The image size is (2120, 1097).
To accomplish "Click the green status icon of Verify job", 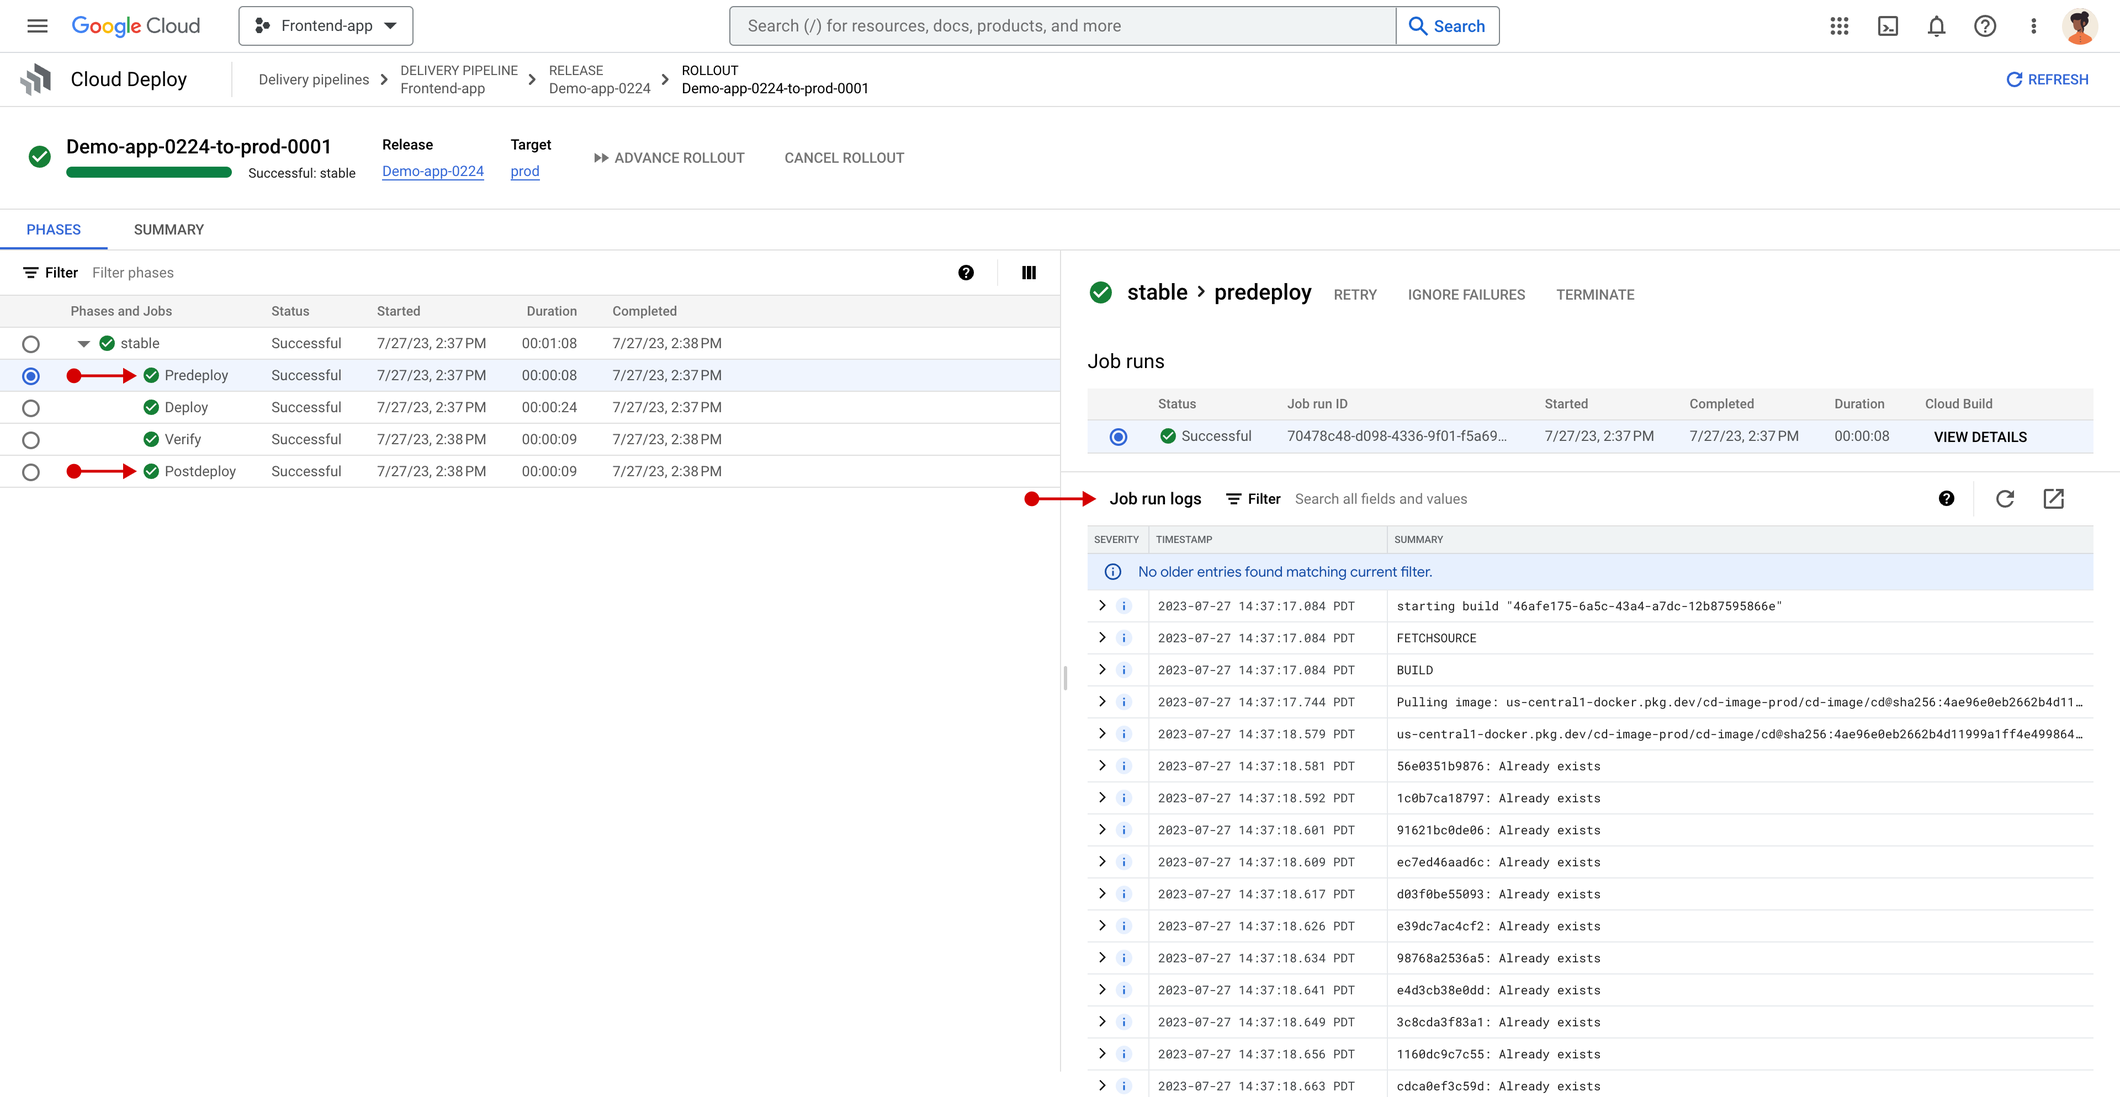I will [151, 439].
